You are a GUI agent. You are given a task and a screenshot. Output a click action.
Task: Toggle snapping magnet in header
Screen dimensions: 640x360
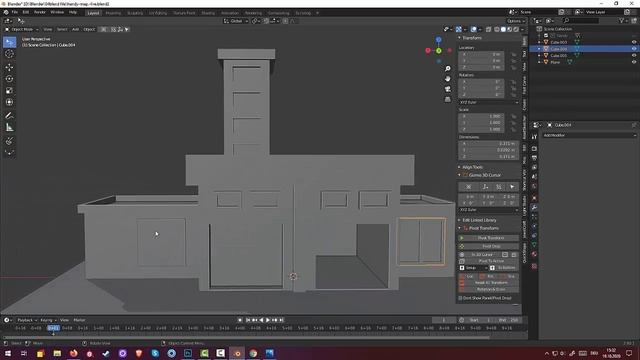coord(266,21)
